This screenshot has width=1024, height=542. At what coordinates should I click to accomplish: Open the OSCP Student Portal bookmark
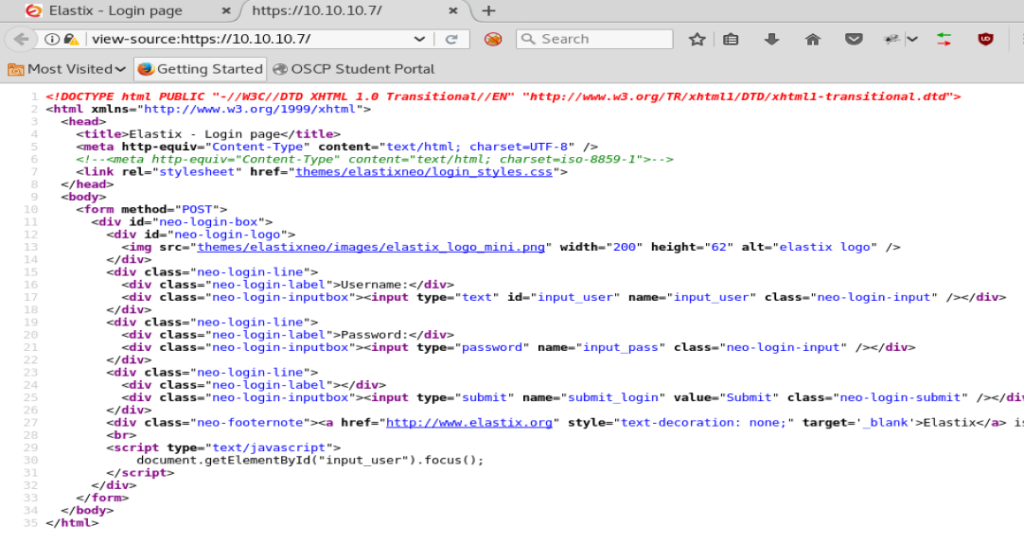[x=353, y=69]
